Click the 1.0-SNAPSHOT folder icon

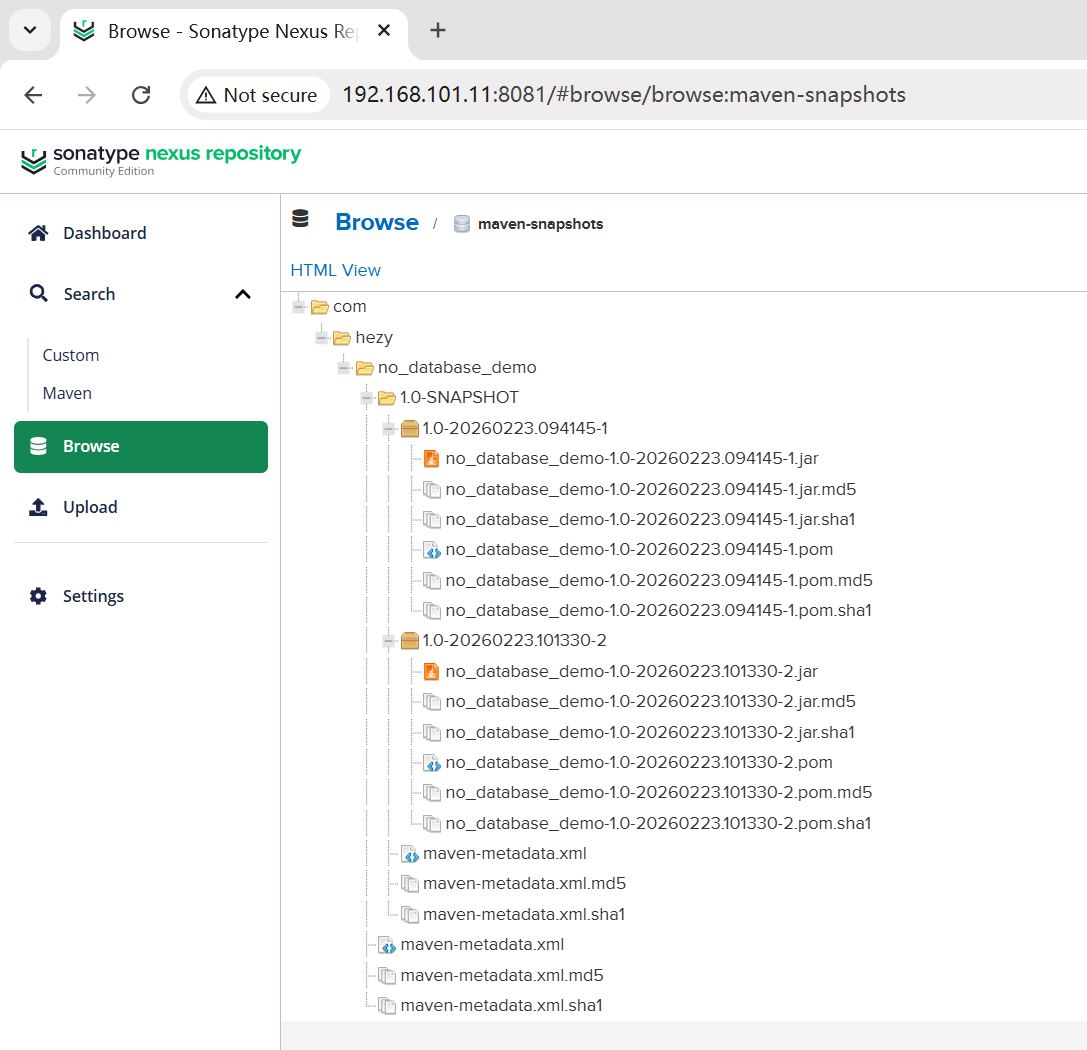coord(387,398)
